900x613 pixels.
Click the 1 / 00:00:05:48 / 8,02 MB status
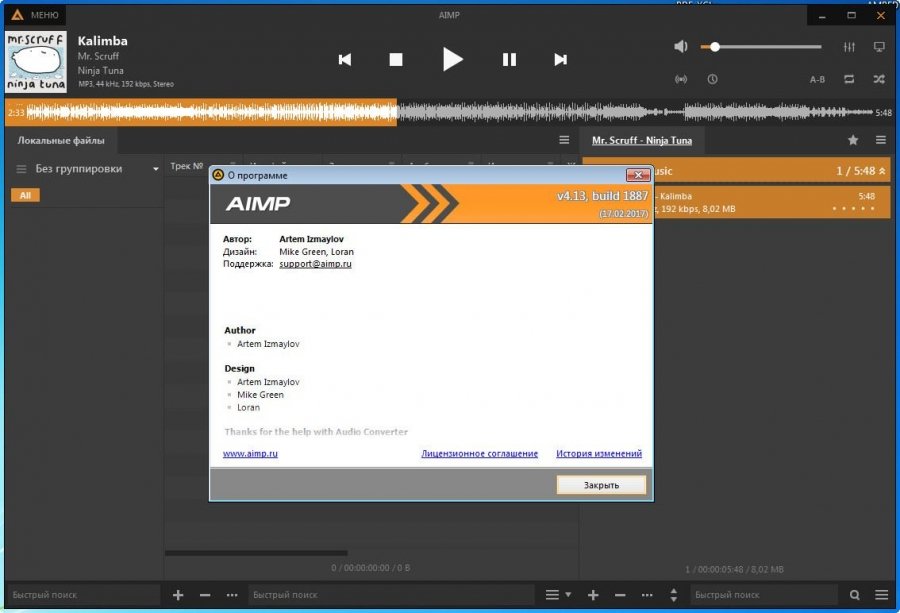734,569
